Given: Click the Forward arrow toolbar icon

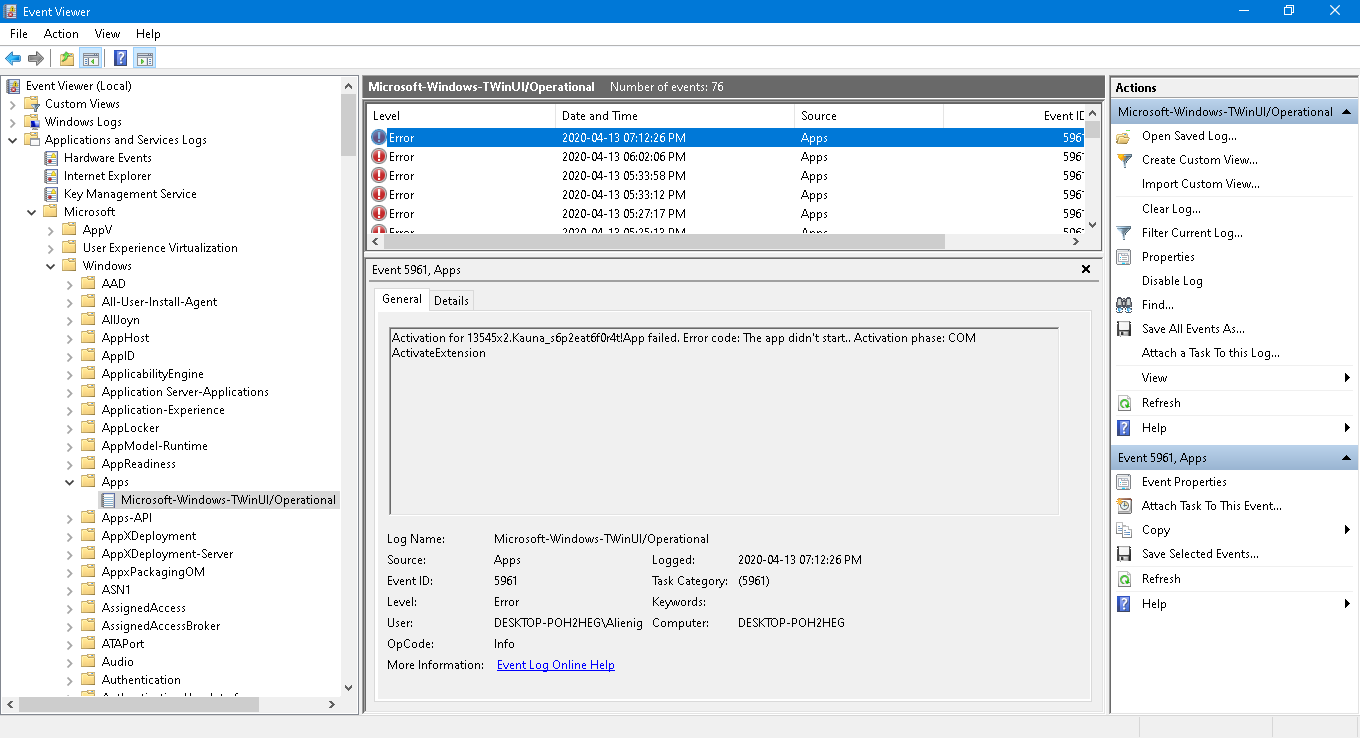Looking at the screenshot, I should click(36, 58).
